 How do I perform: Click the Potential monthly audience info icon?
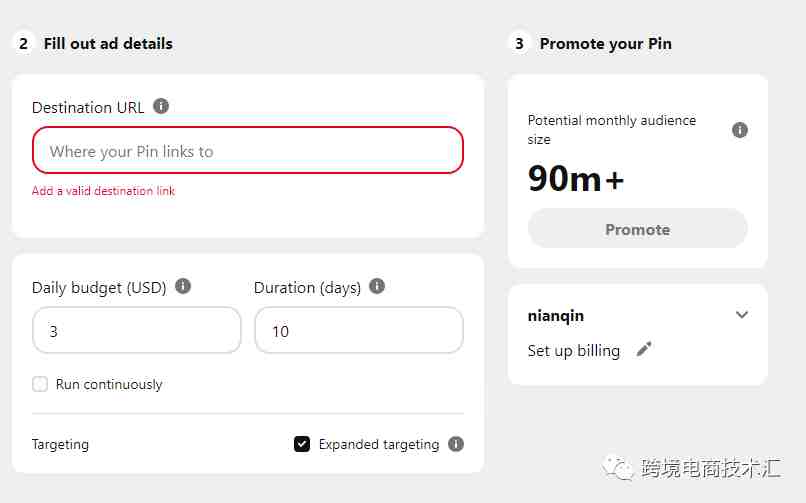pos(740,130)
